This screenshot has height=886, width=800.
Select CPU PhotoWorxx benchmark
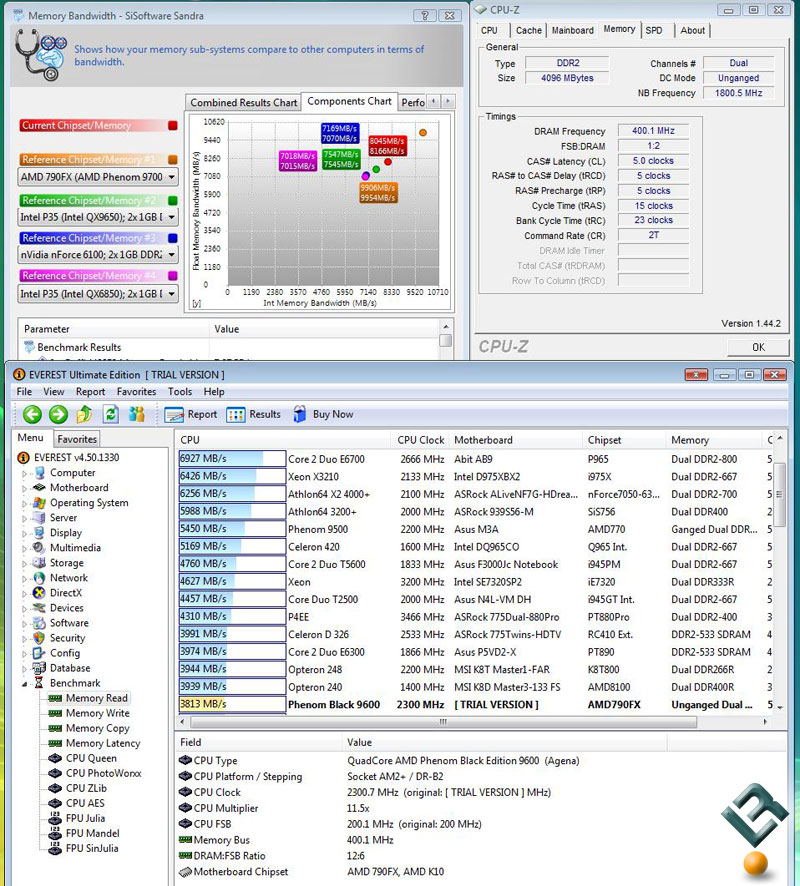pyautogui.click(x=103, y=773)
